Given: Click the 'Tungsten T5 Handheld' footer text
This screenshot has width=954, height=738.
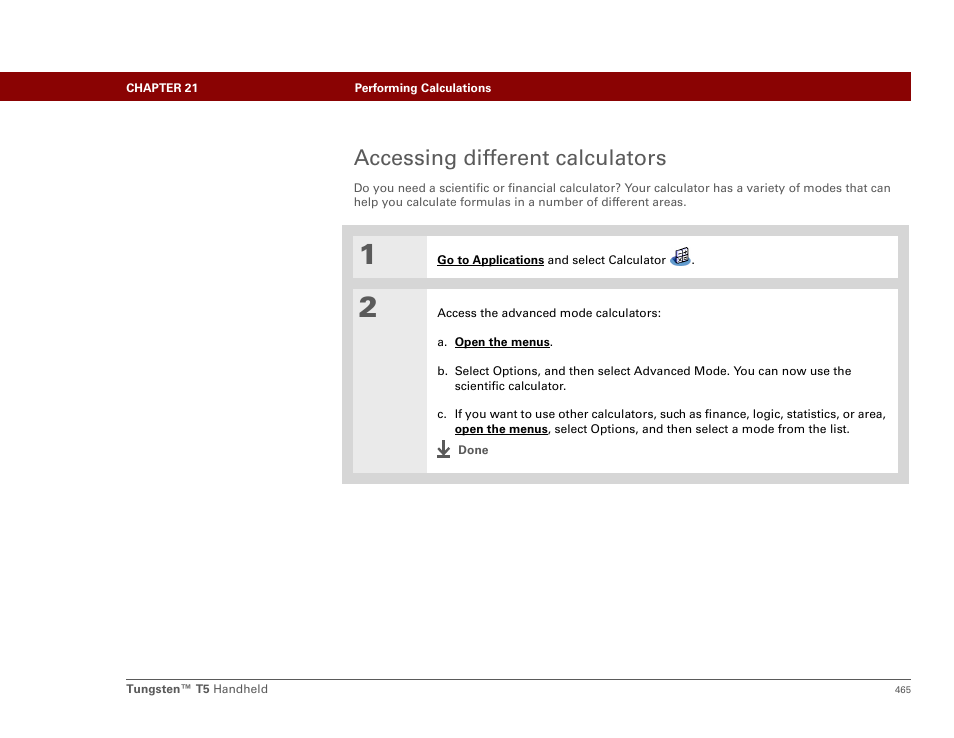Looking at the screenshot, I should click(197, 689).
